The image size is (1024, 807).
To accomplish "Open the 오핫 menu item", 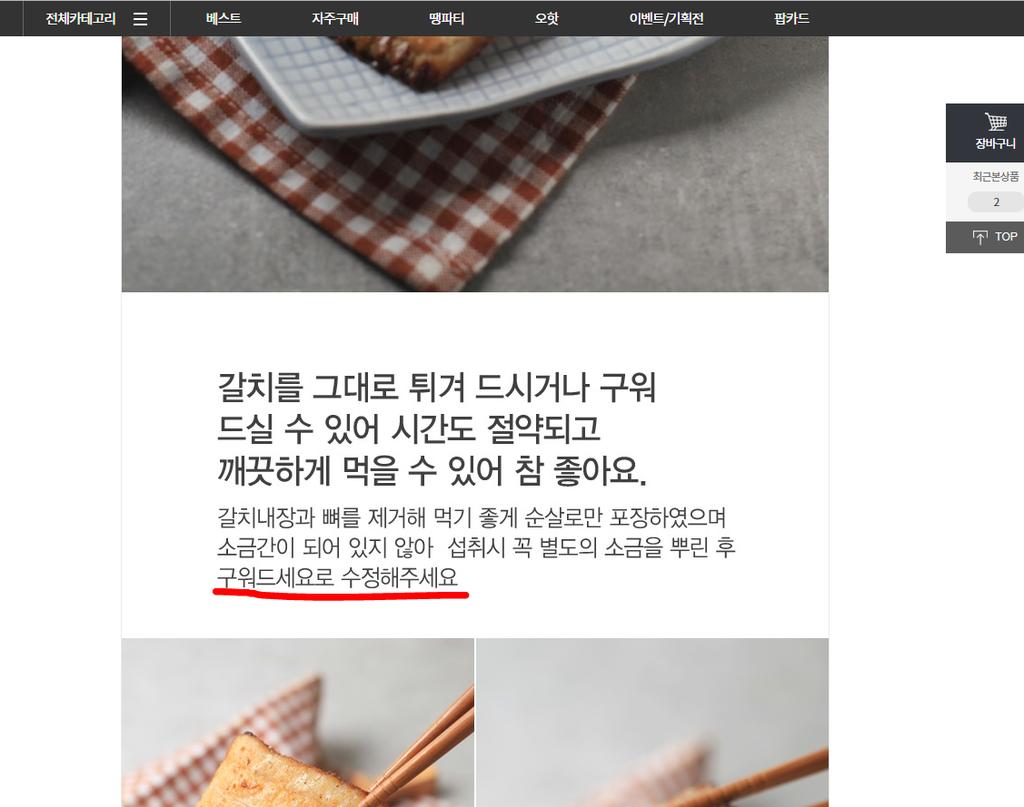I will pyautogui.click(x=547, y=18).
